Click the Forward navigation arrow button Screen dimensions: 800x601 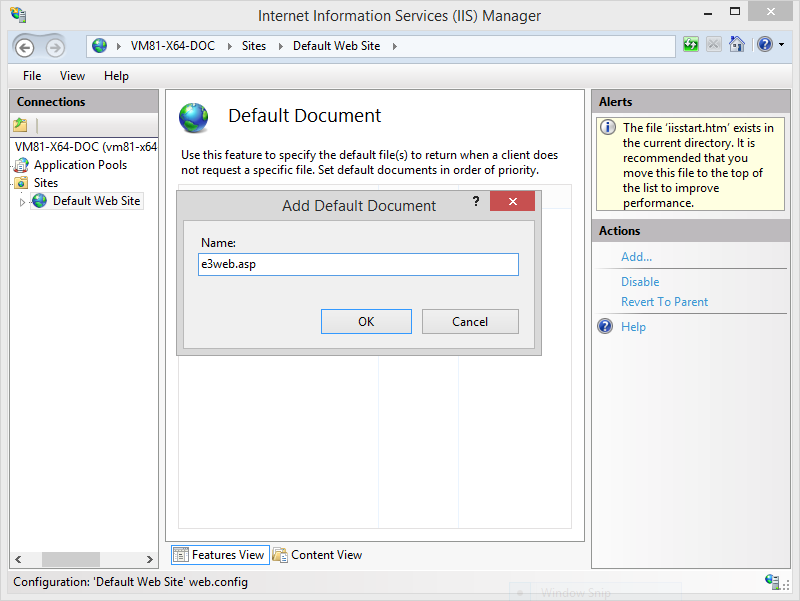pyautogui.click(x=54, y=47)
